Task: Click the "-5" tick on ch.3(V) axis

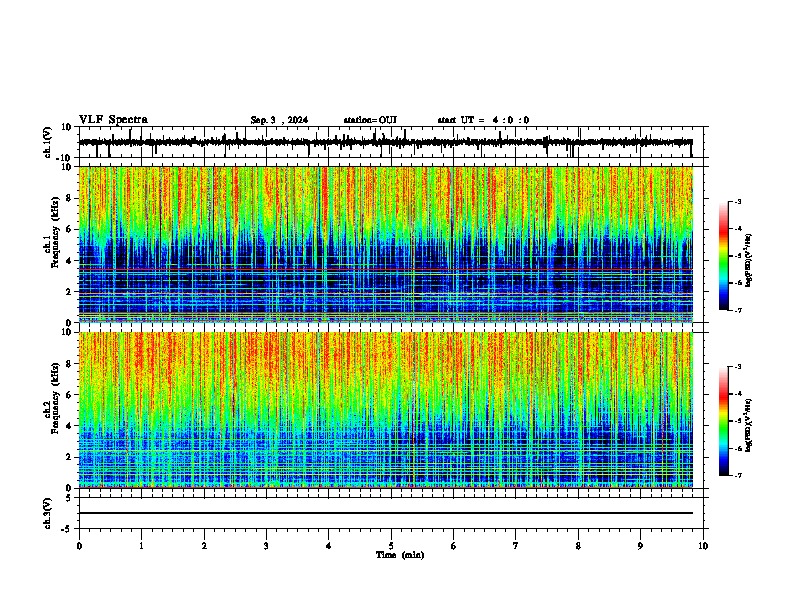Action: coord(68,529)
